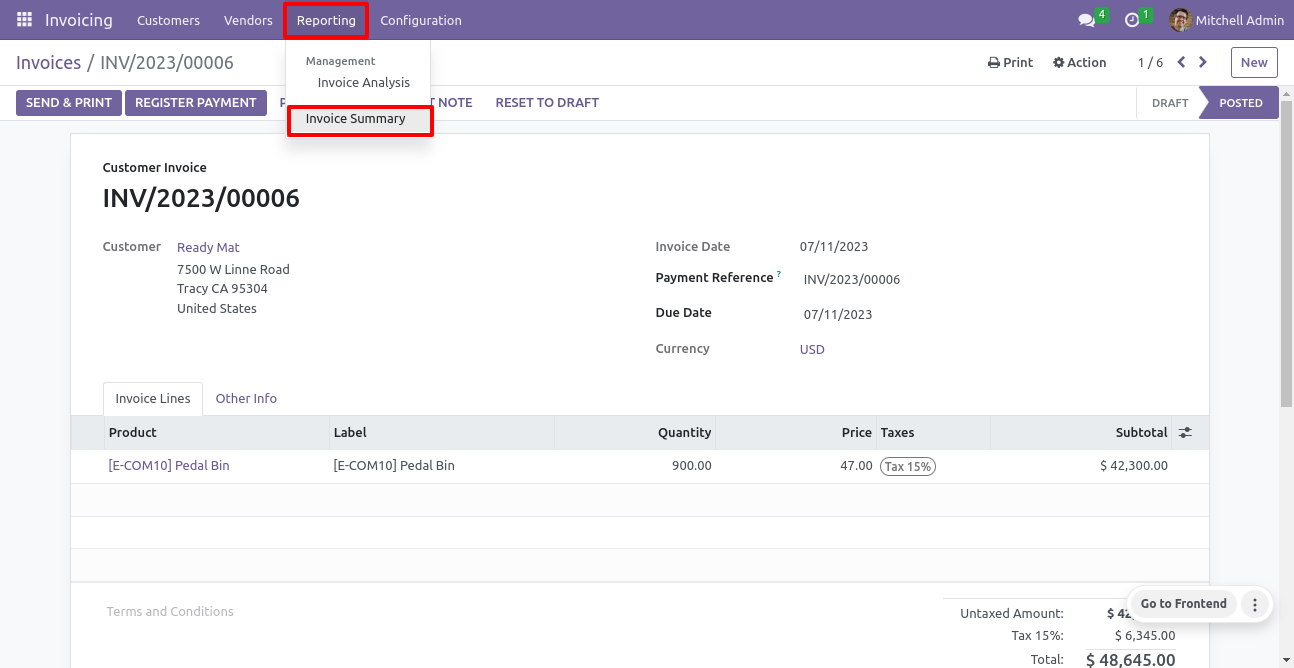Sort by the Product column header
Screen dimensions: 1294x668
click(217, 433)
